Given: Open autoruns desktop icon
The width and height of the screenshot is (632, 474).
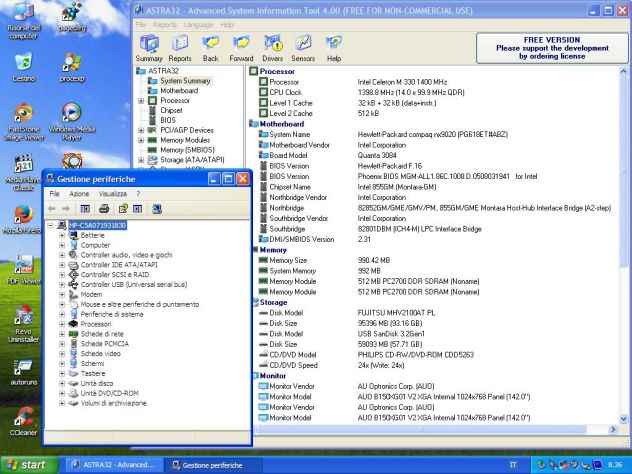Looking at the screenshot, I should click(x=23, y=372).
